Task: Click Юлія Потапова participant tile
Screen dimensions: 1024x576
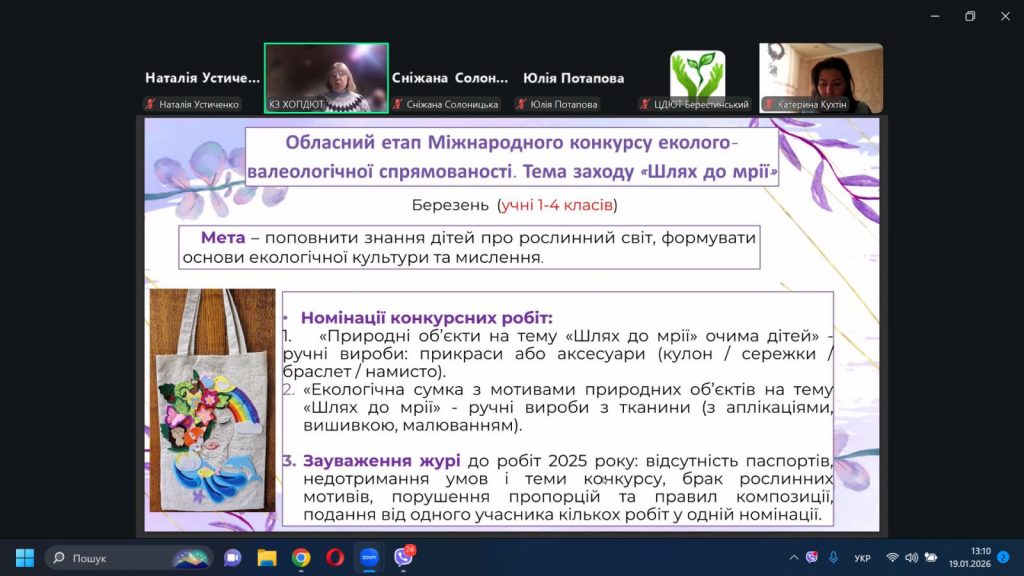Action: 573,78
